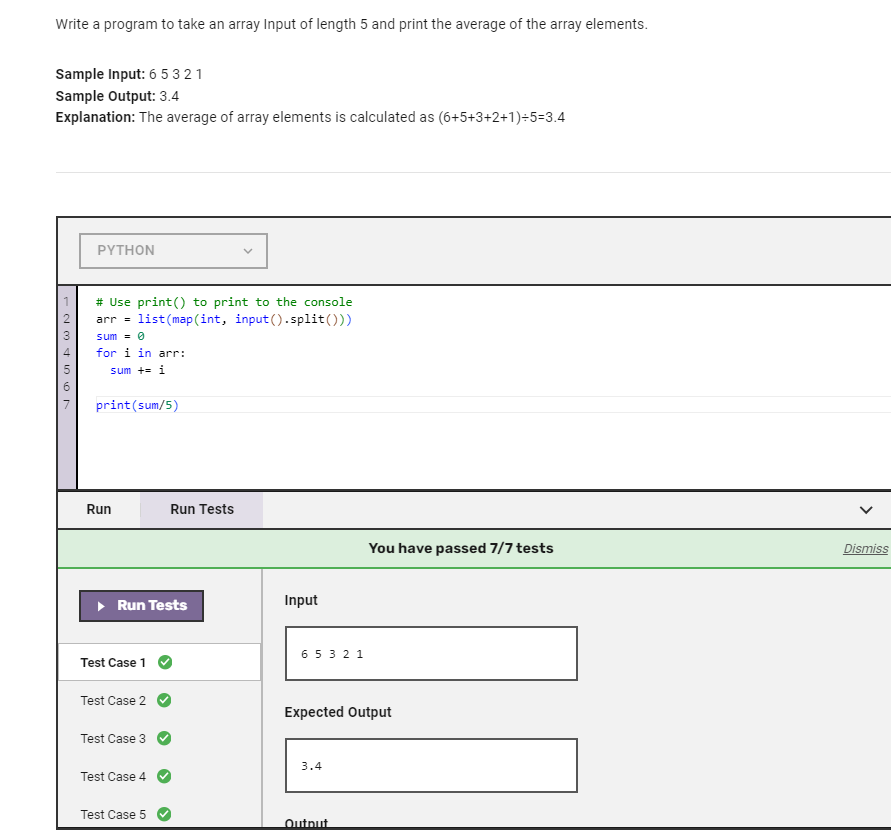Screen dimensions: 891x838
Task: Click green checkmark beside Test Case 1
Action: [x=165, y=662]
